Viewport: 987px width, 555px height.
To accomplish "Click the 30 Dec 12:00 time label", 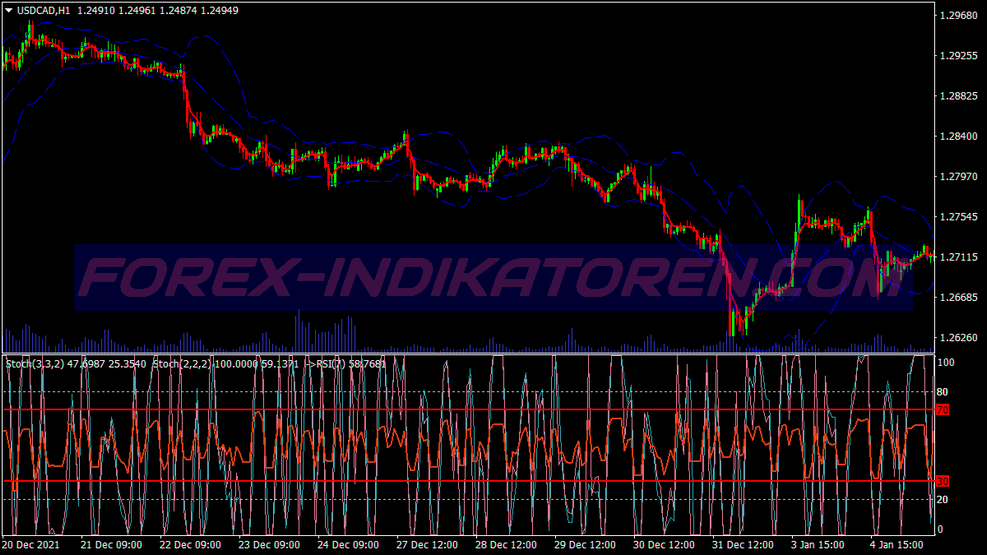I will tap(664, 545).
